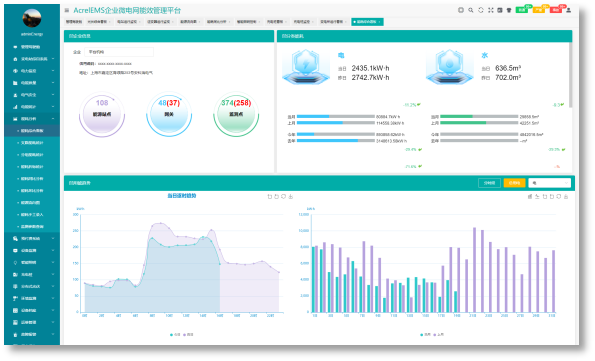Select the first submenu item under energy analysis

[32, 131]
